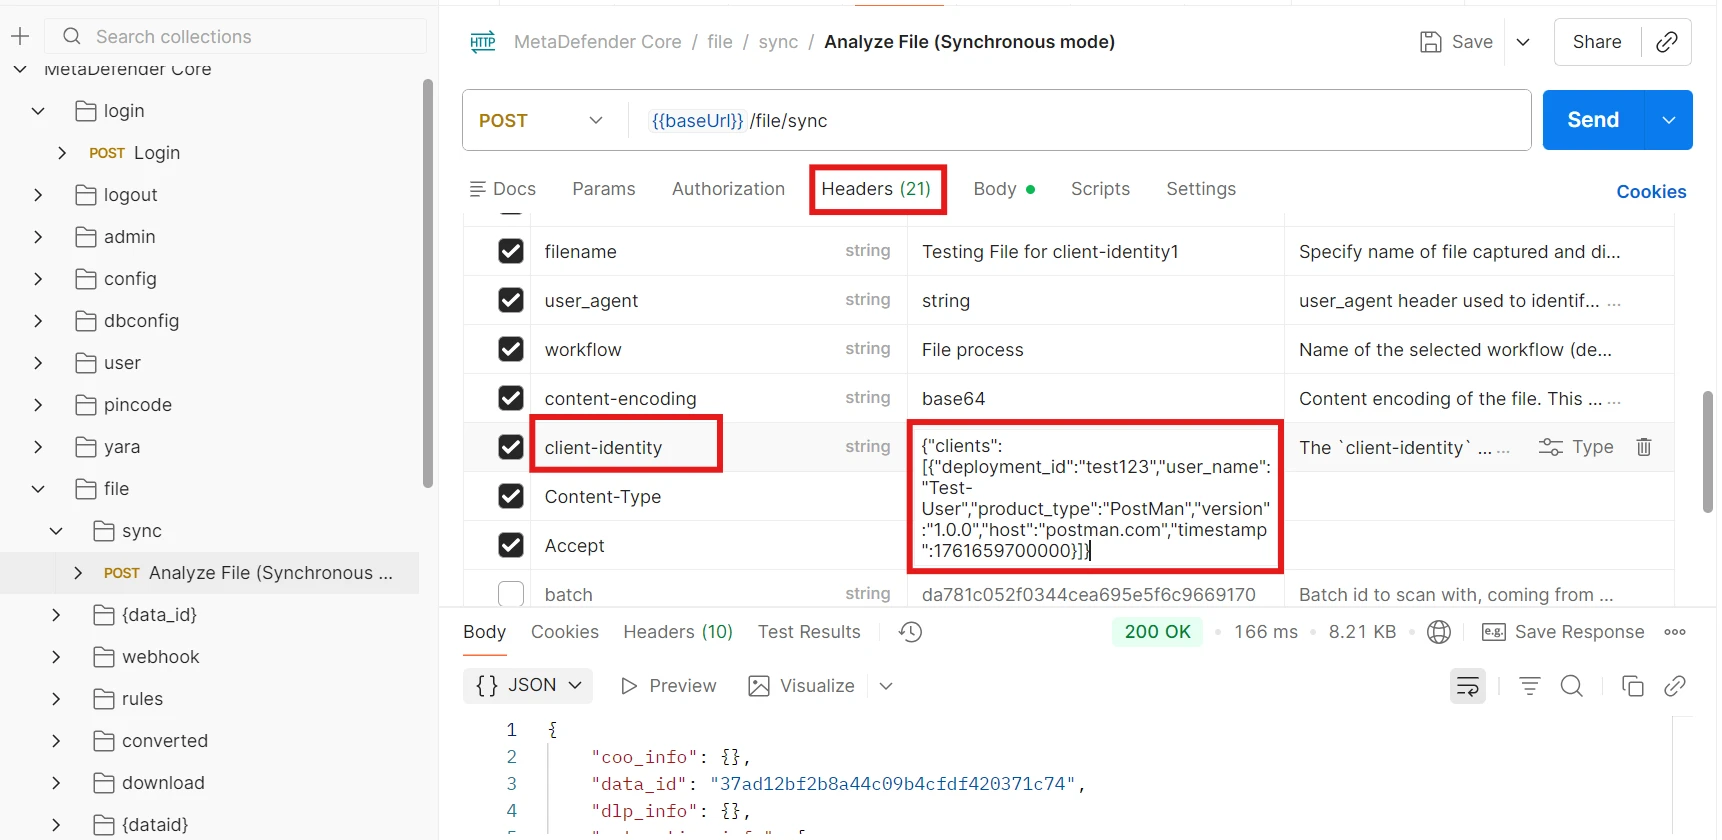Focus the Search collections field
The height and width of the screenshot is (840, 1722).
tap(240, 37)
